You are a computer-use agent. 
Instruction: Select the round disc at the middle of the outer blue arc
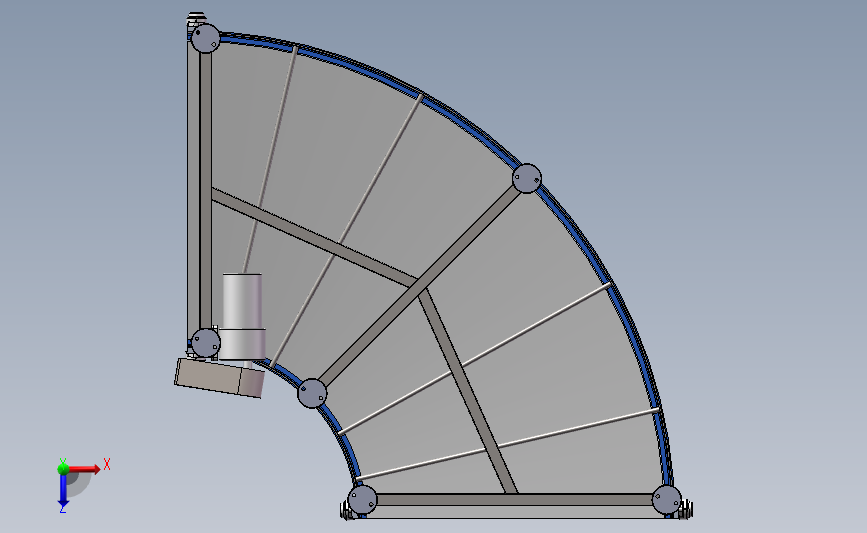[527, 178]
